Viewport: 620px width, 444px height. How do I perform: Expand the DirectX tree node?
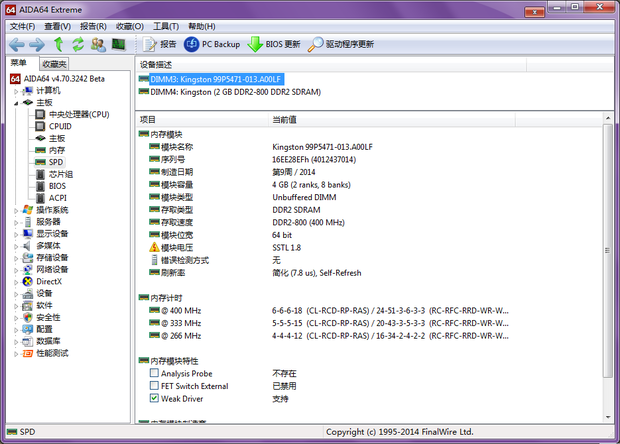16,282
